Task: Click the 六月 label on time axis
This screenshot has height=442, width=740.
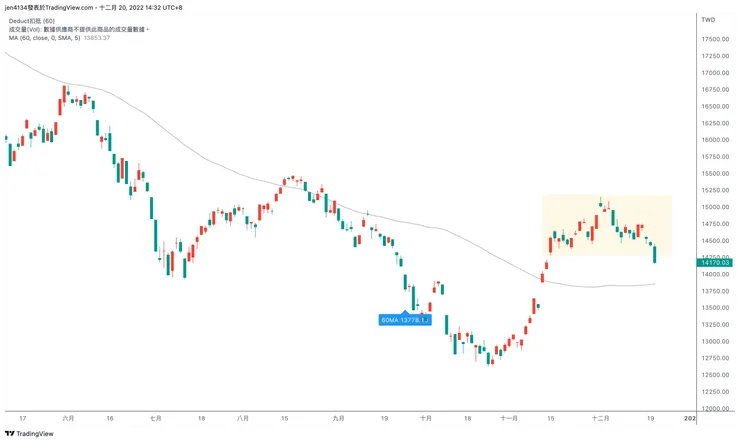Action: 68,419
